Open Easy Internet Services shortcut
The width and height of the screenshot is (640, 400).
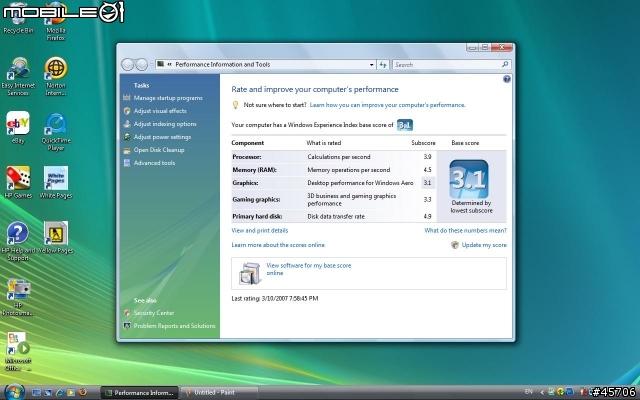point(18,77)
